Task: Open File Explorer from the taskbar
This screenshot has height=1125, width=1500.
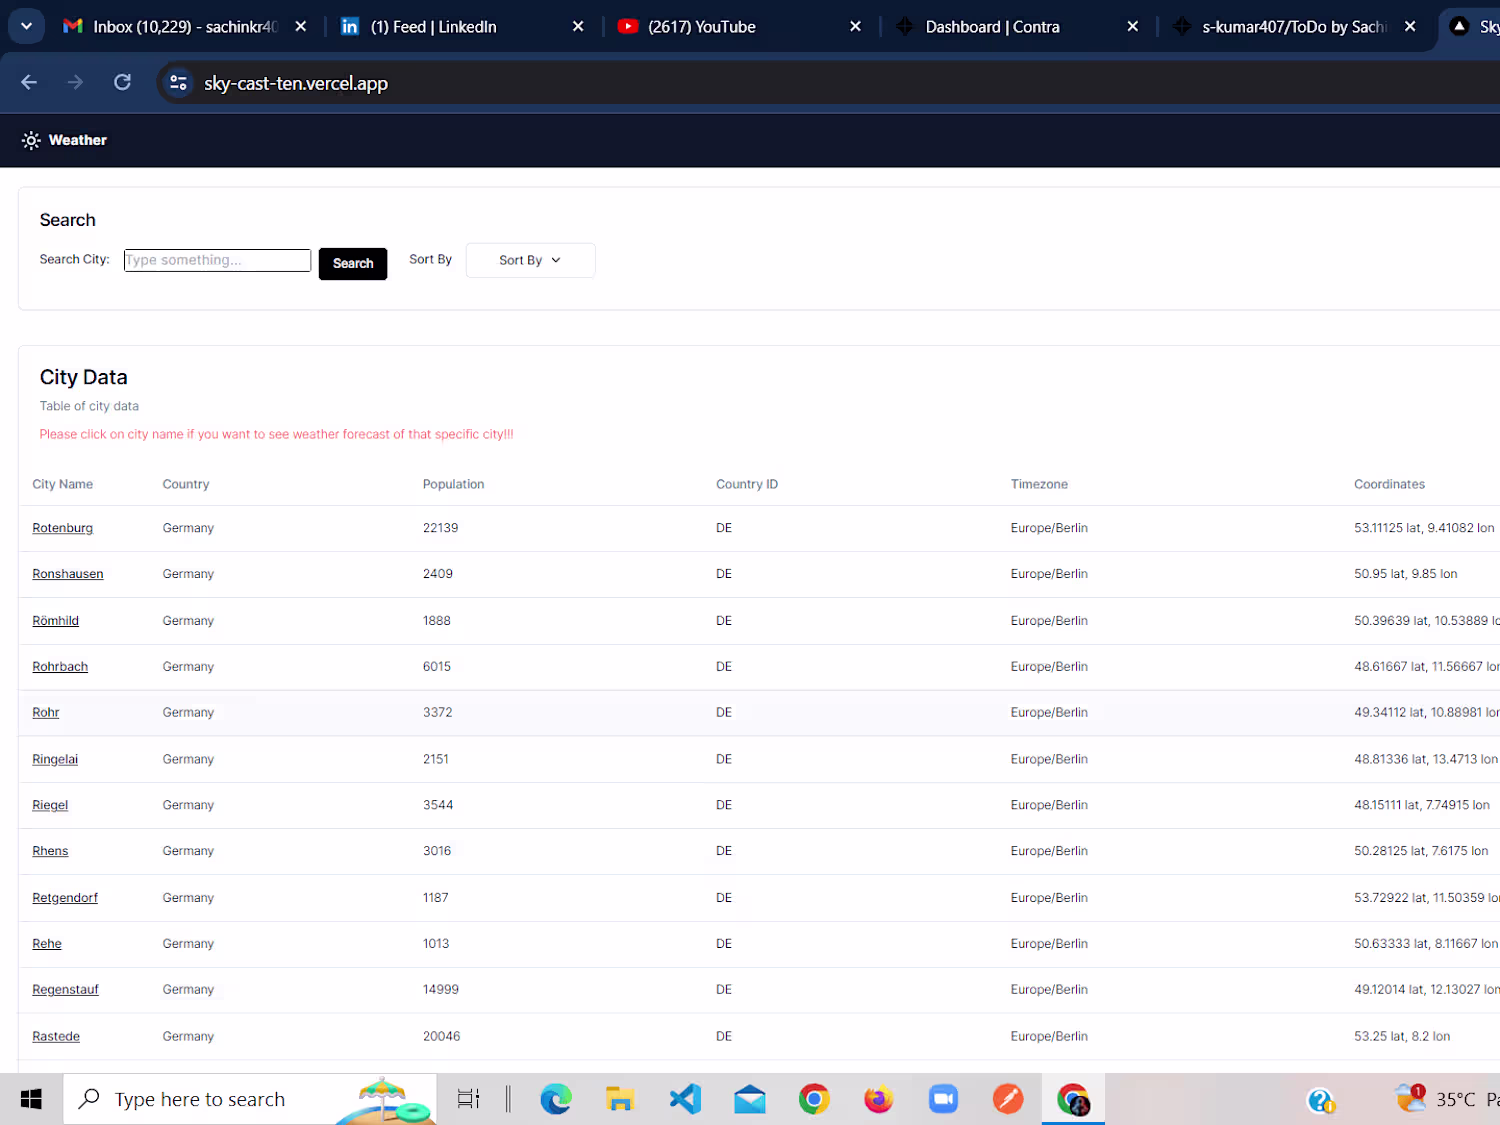Action: point(620,1099)
